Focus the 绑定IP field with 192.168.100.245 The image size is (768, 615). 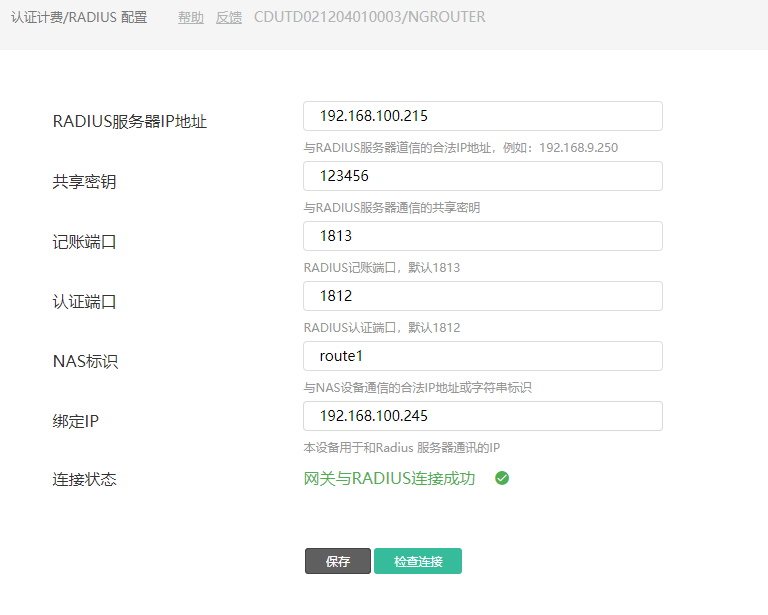click(x=482, y=416)
